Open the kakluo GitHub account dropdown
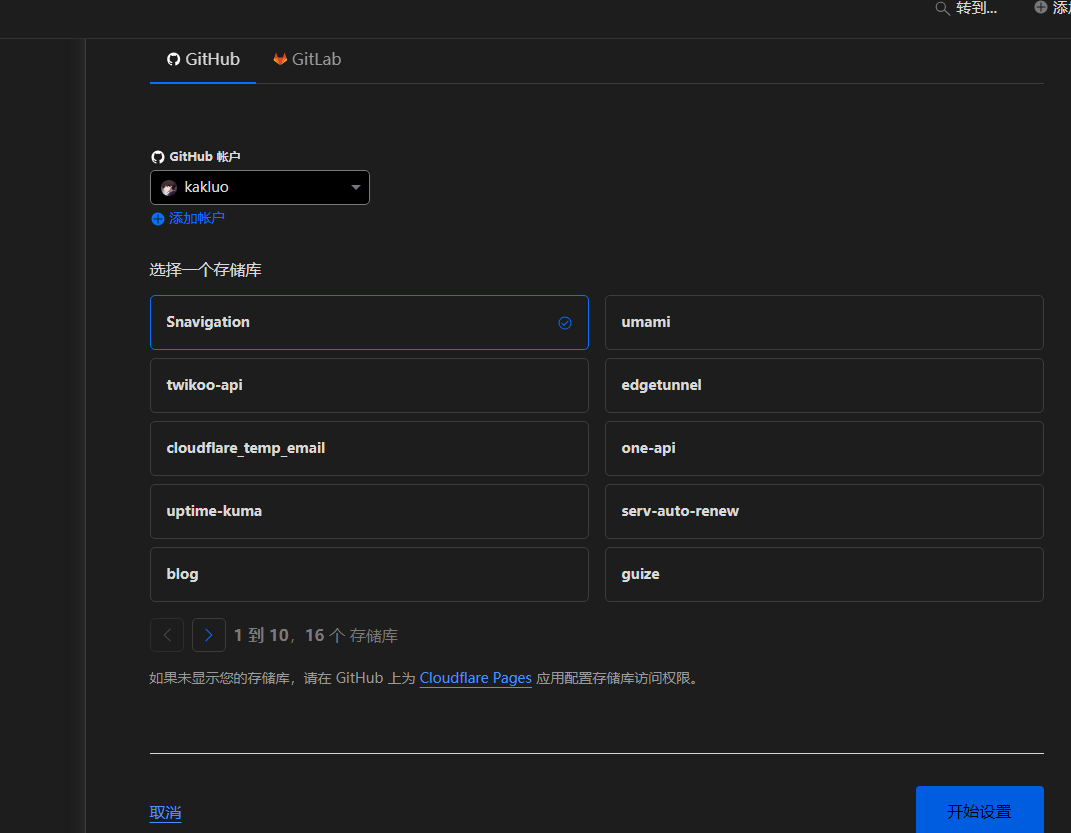The width and height of the screenshot is (1071, 833). click(x=260, y=187)
